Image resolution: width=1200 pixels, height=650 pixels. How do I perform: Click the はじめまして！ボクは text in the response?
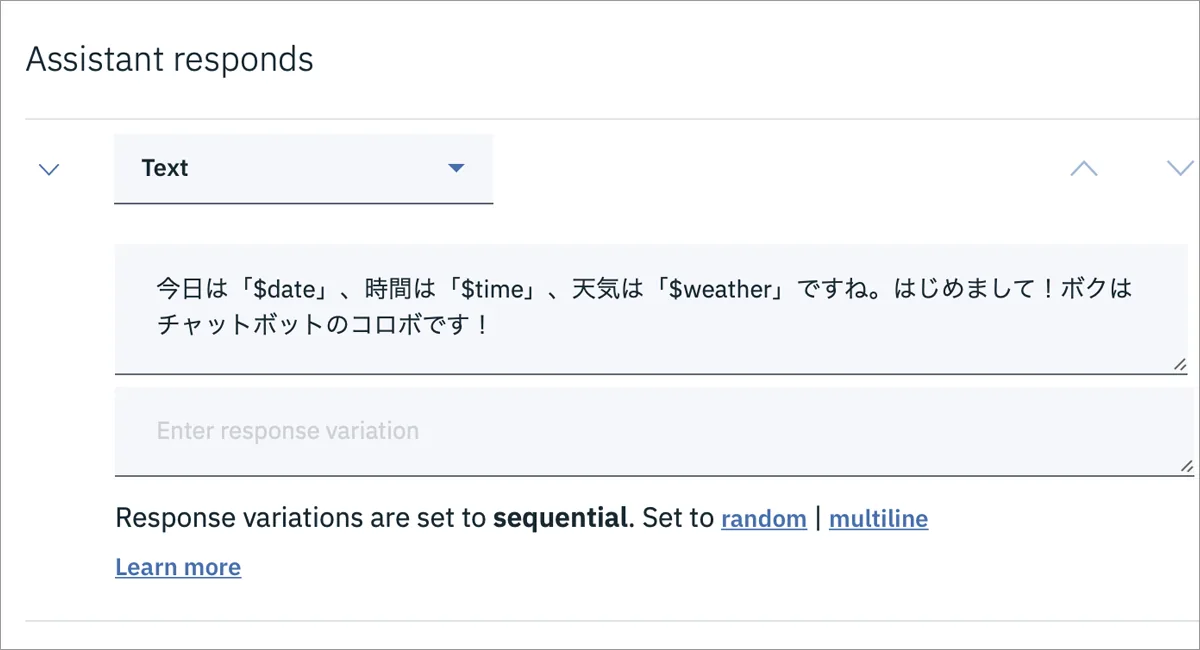(x=1013, y=290)
